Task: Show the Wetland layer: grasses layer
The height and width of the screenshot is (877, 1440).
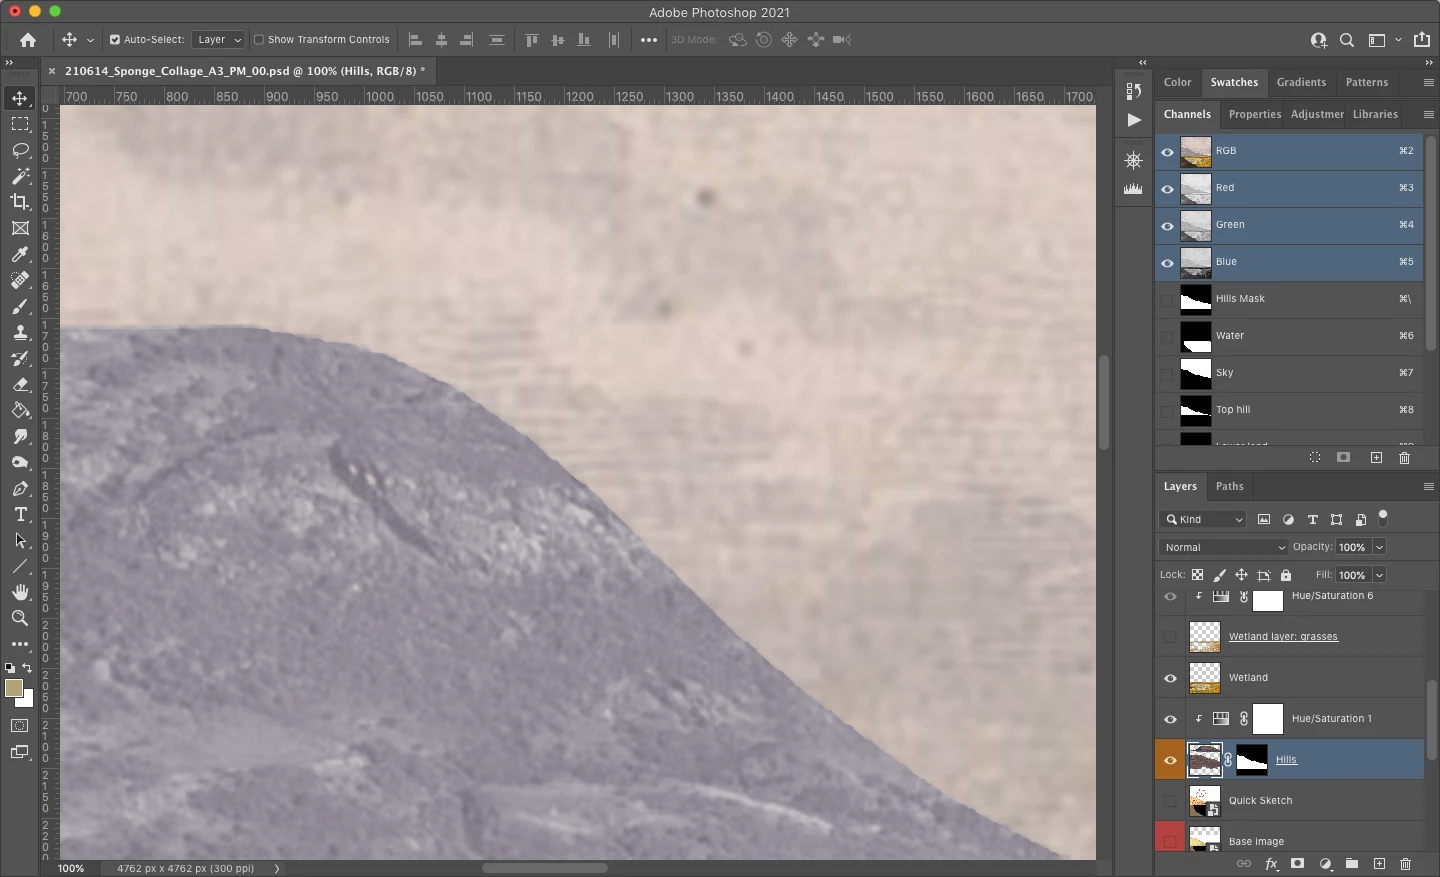Action: [1170, 637]
